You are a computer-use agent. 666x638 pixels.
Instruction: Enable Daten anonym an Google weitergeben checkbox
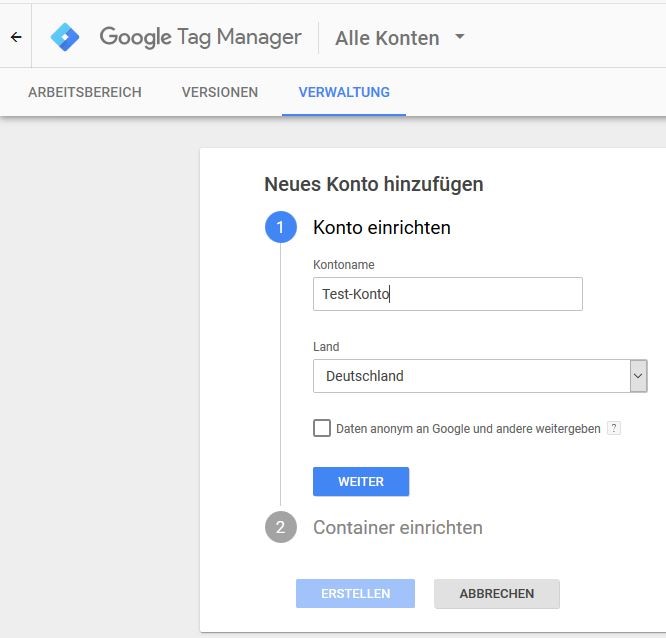point(322,428)
